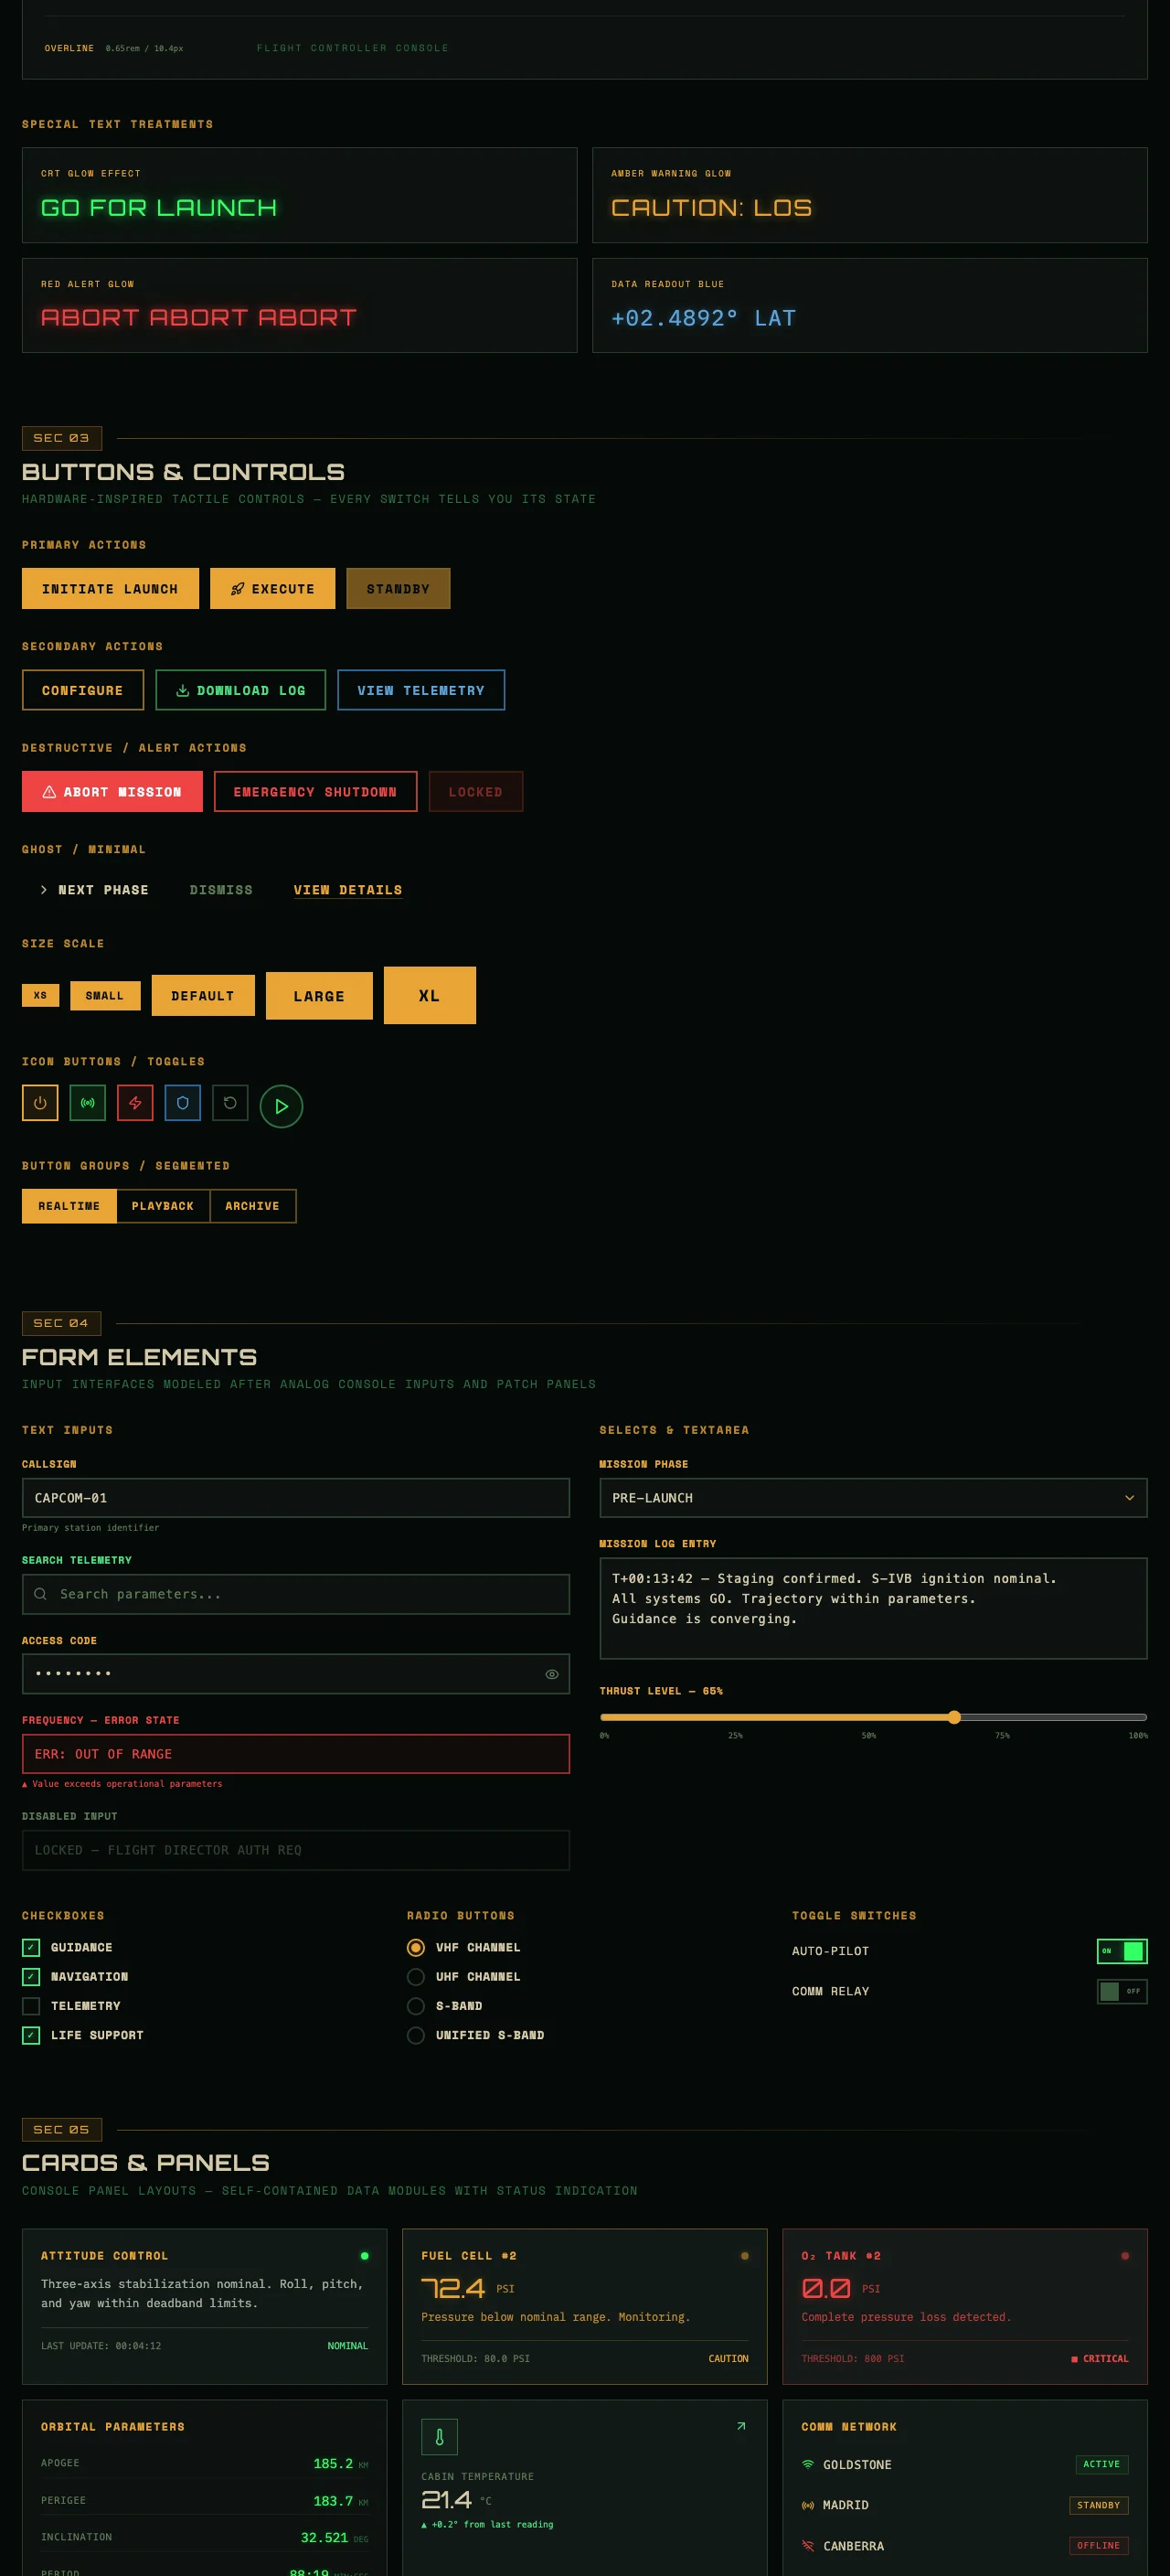
Task: Click the Attitude Control green status dot
Action: pos(364,2256)
